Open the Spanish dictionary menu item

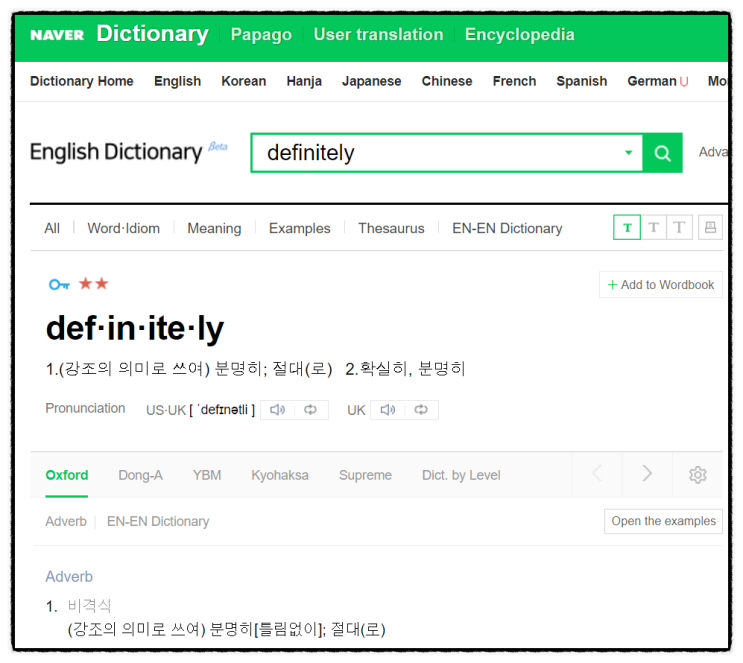(x=581, y=82)
